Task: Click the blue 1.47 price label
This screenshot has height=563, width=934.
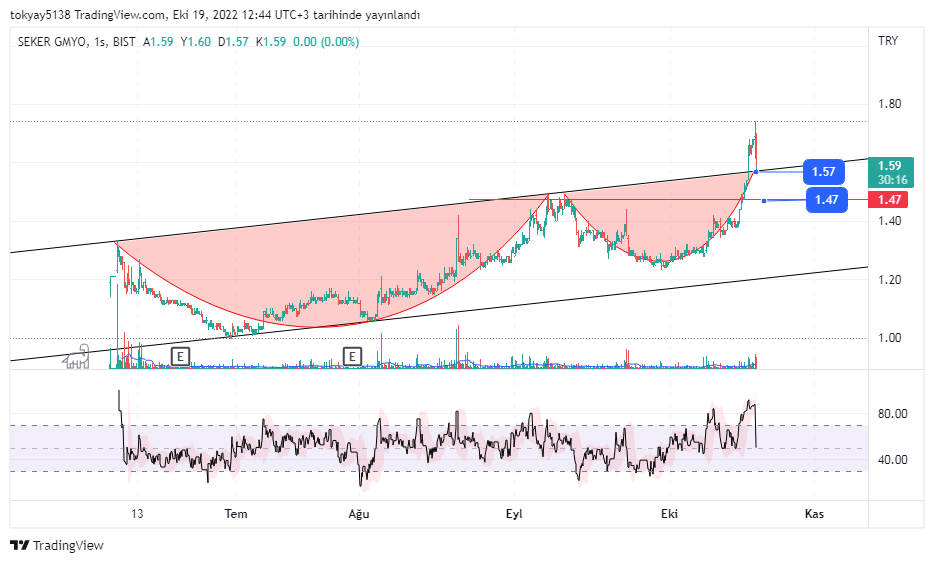Action: pyautogui.click(x=827, y=200)
